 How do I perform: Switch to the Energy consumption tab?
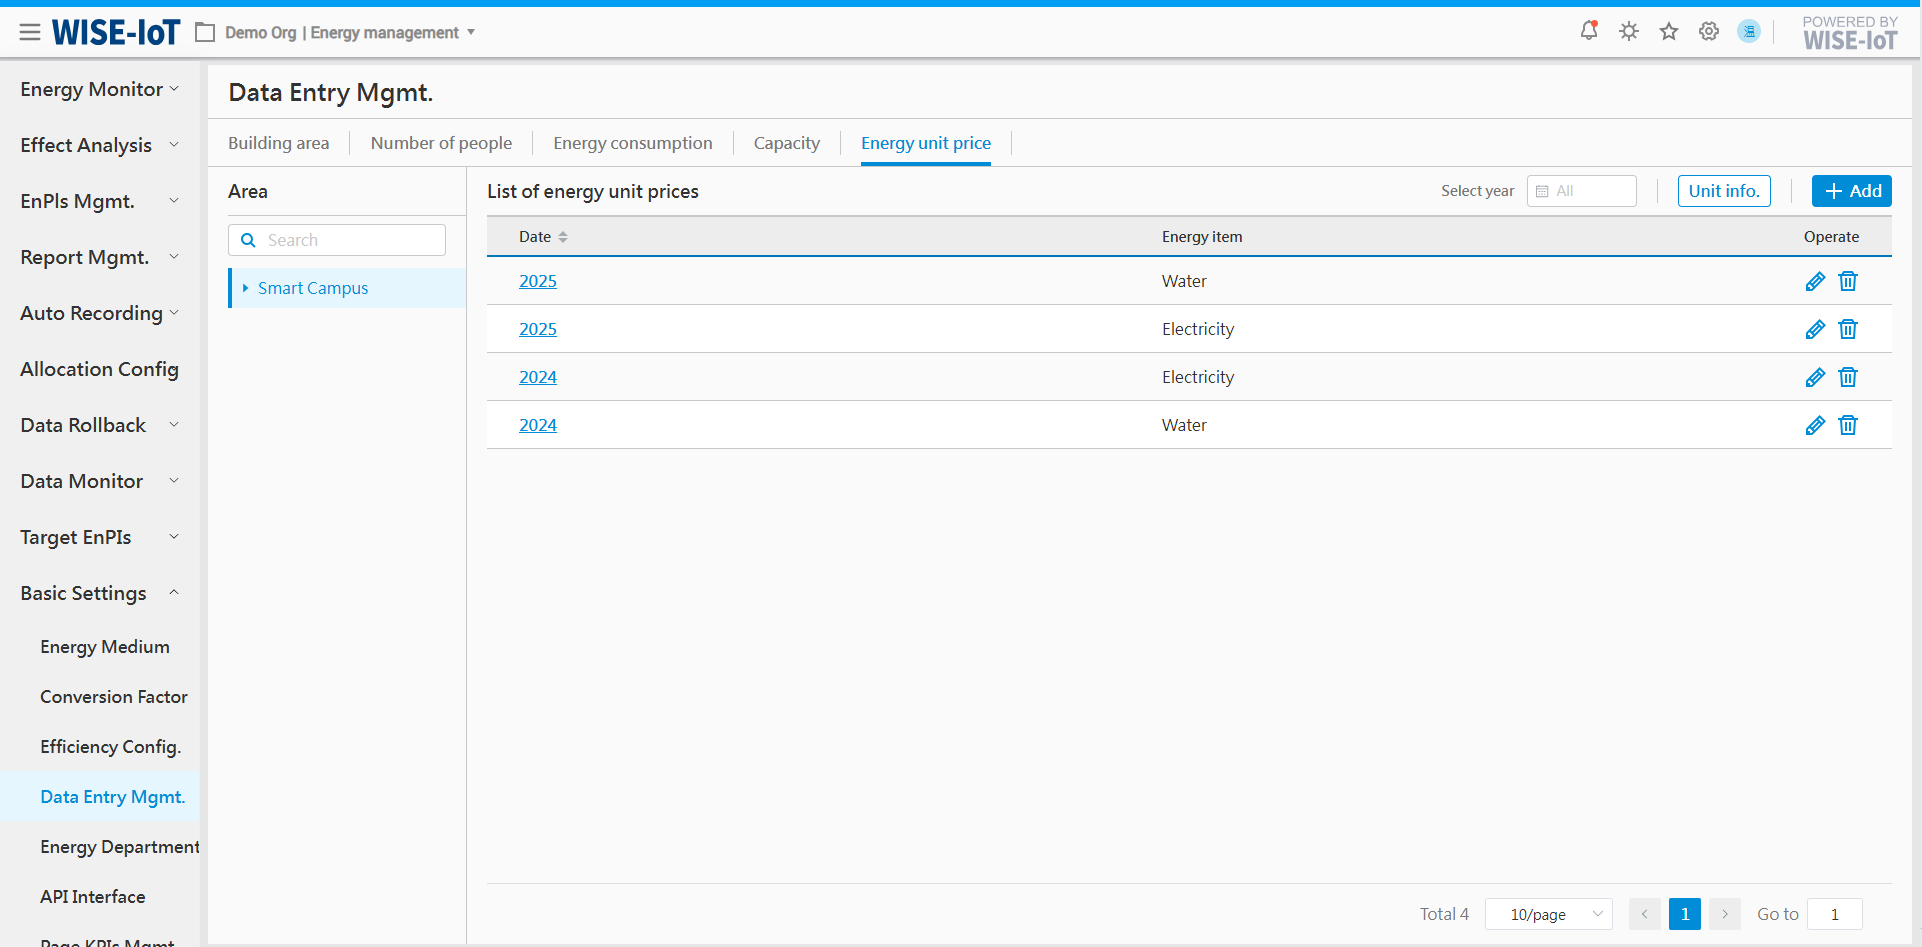[x=632, y=143]
